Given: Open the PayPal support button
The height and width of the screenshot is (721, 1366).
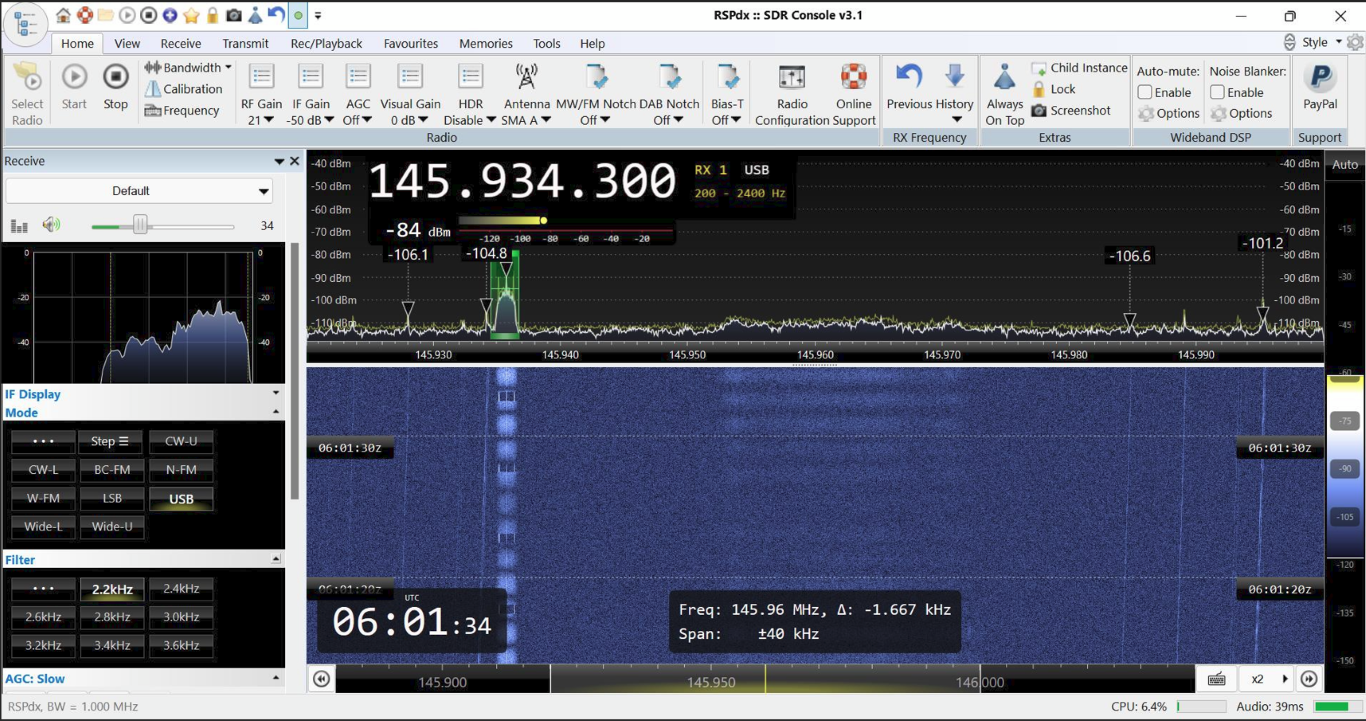Looking at the screenshot, I should coord(1320,86).
